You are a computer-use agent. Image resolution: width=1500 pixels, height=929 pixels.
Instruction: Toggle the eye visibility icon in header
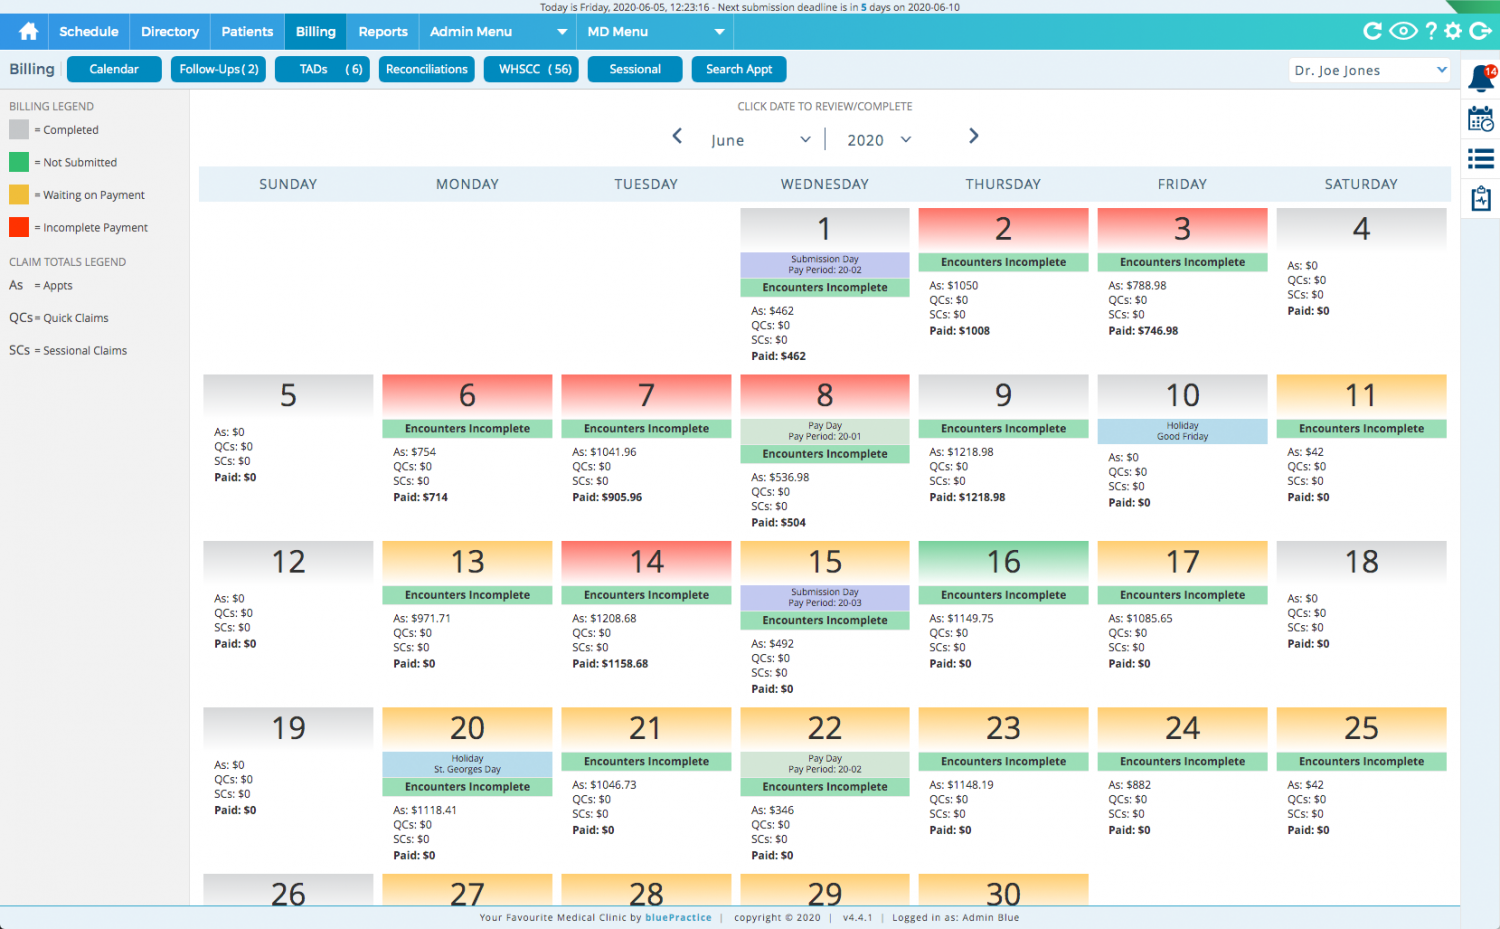(1403, 31)
